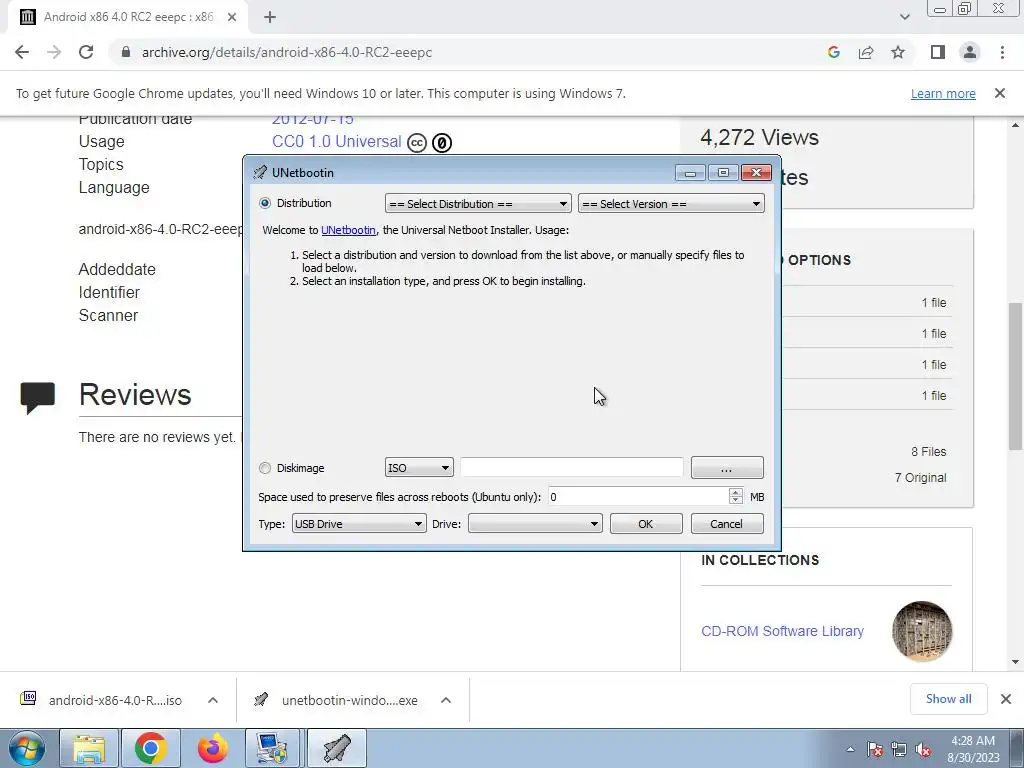Open CC0 1.0 Universal license link

pos(336,142)
